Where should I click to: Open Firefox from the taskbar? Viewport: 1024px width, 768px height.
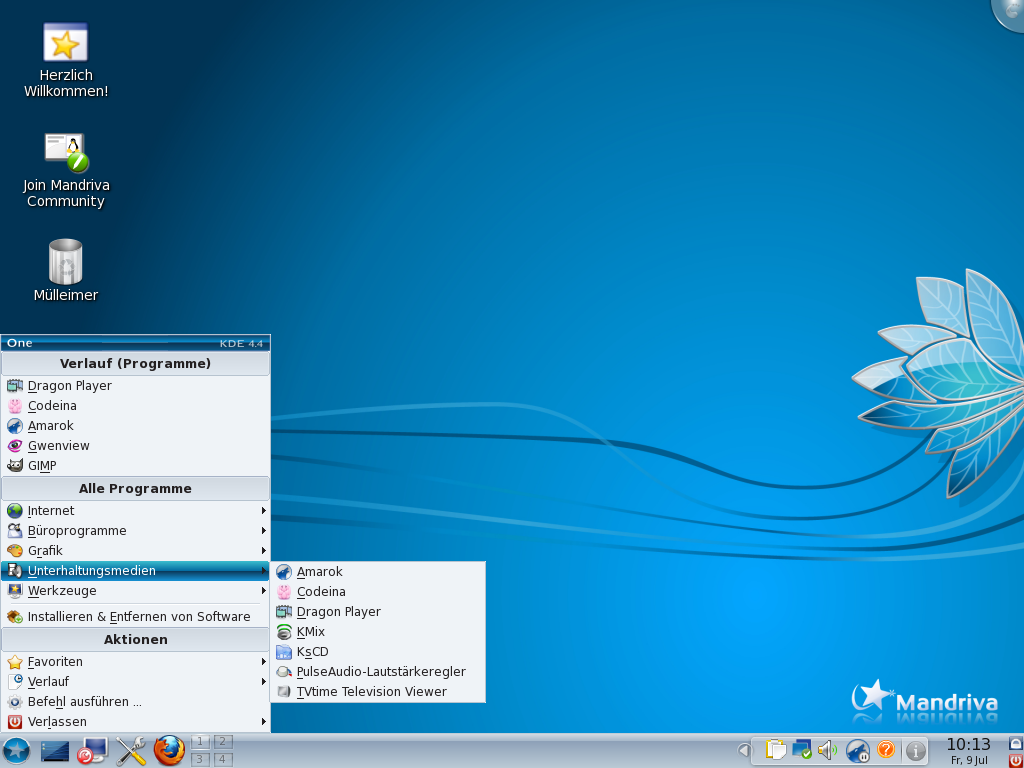(x=170, y=750)
